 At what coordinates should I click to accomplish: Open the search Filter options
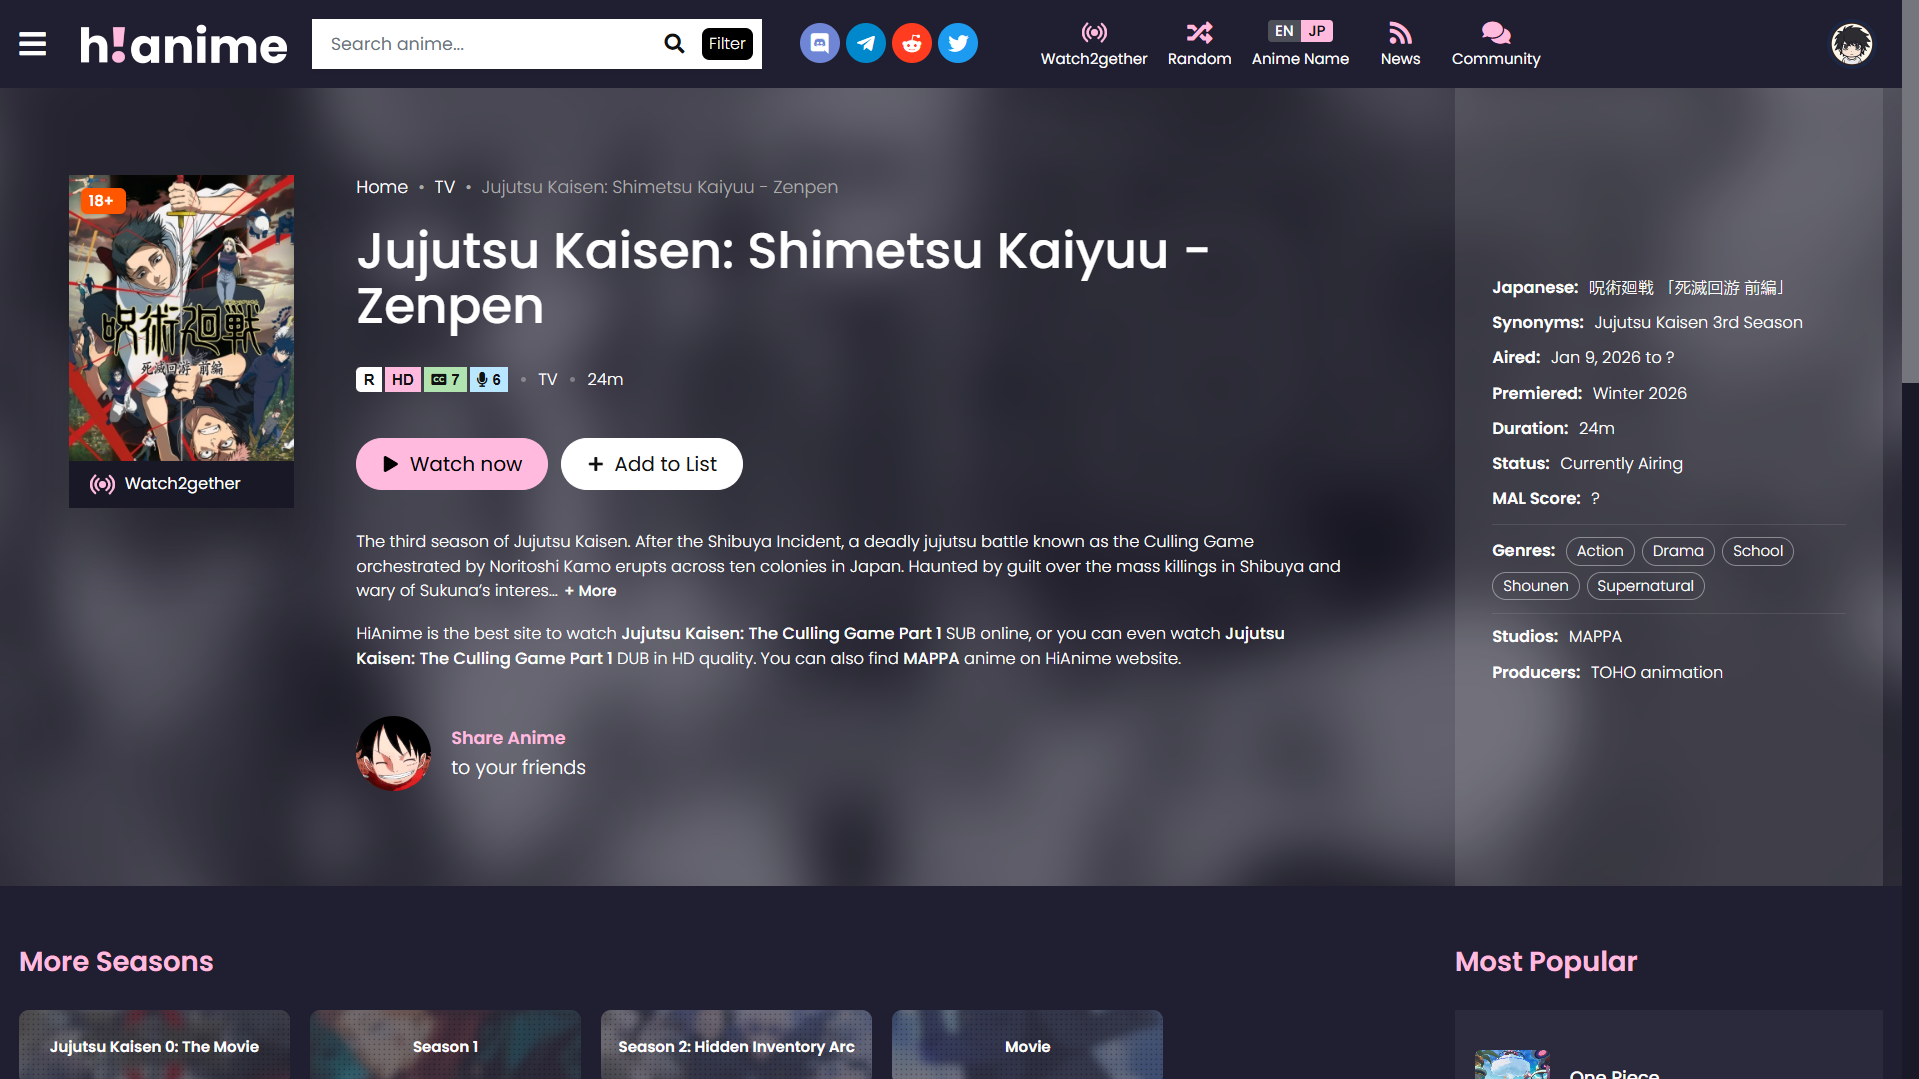[x=727, y=44]
